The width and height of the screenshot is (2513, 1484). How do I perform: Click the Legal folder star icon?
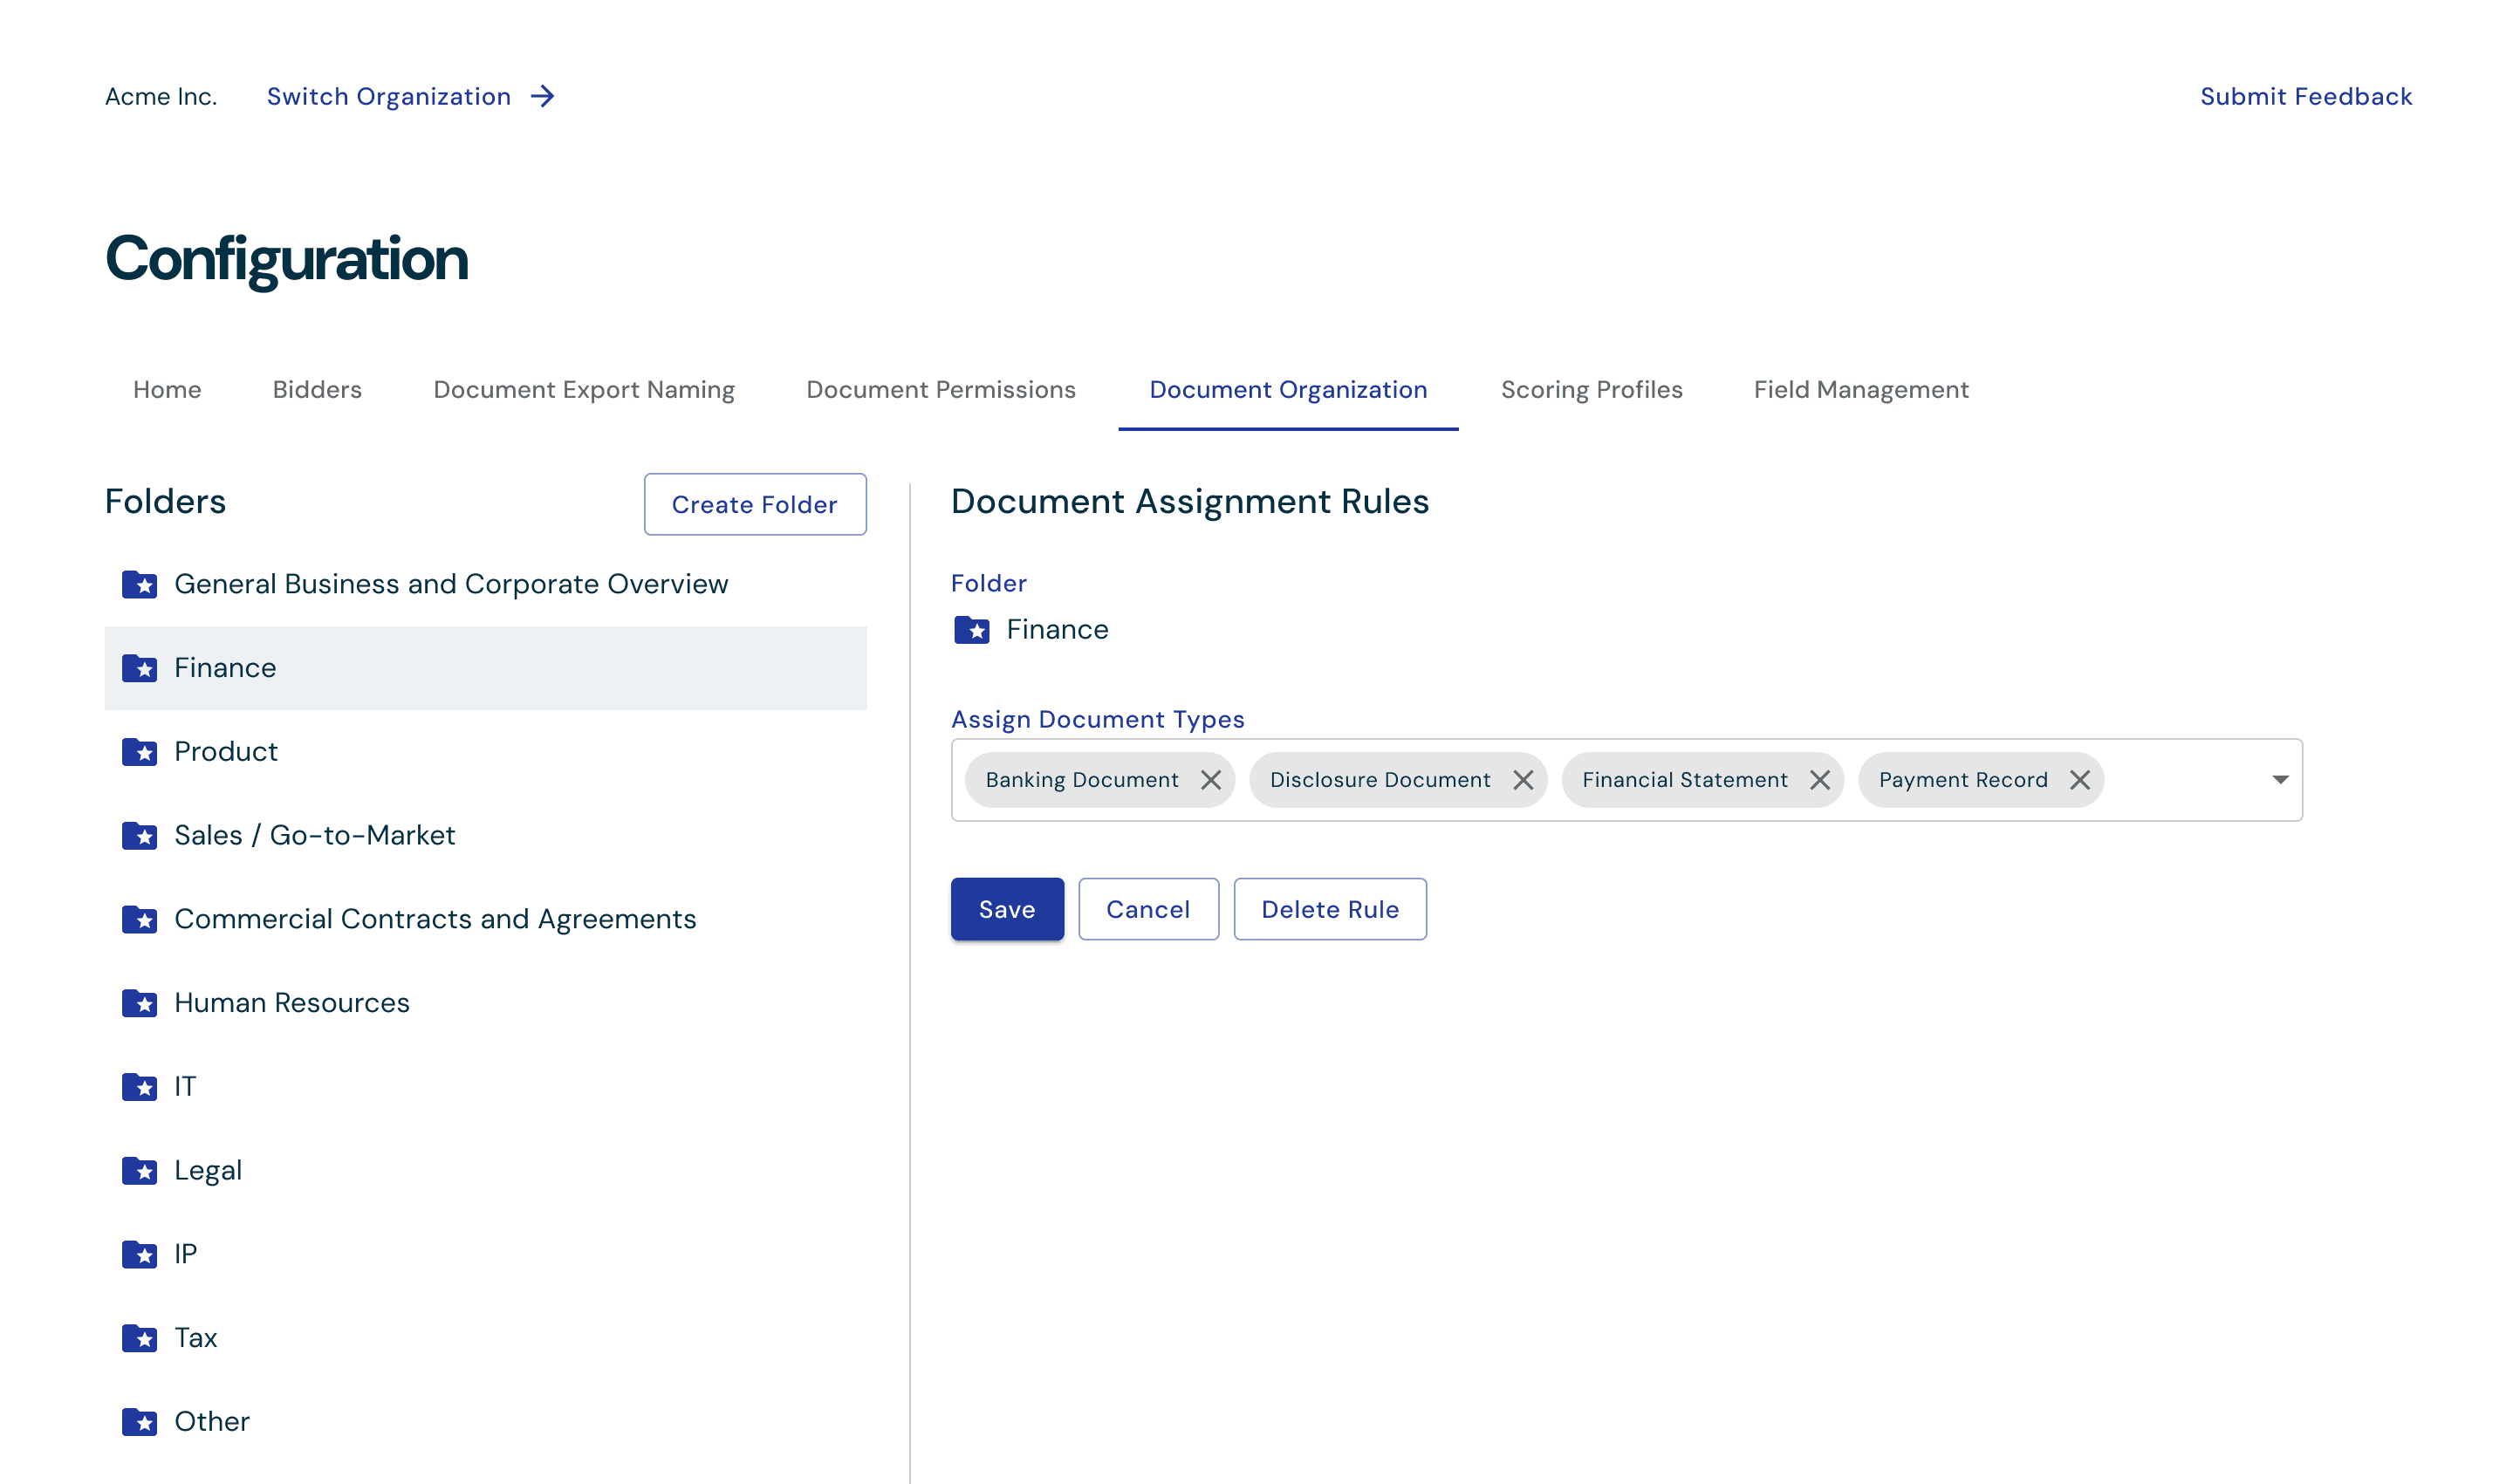140,1170
